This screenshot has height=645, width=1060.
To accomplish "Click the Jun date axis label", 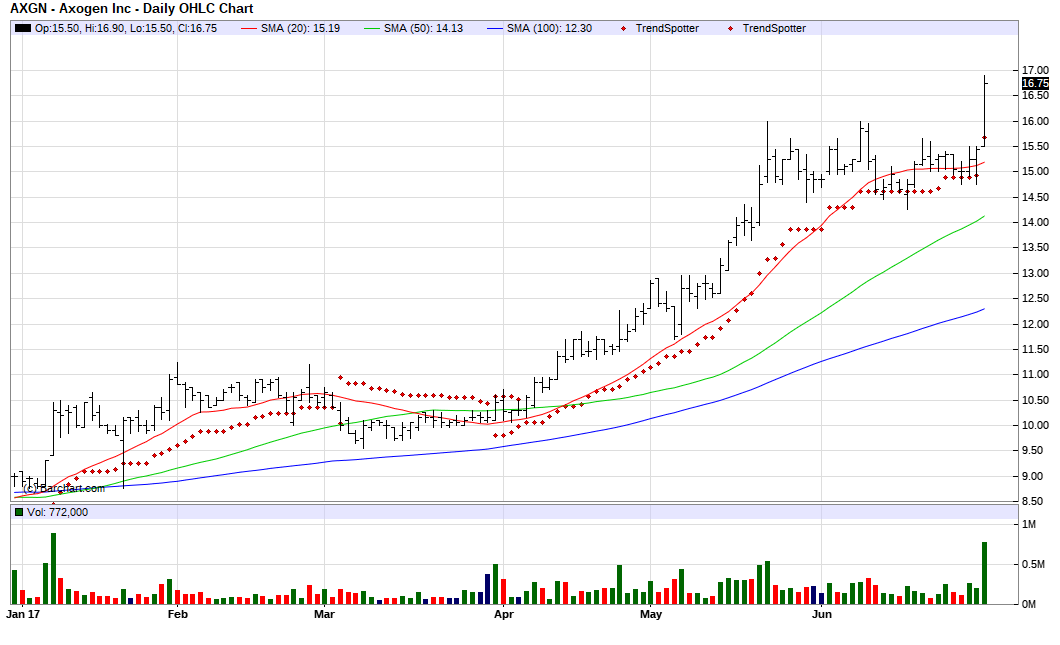I will [x=821, y=615].
